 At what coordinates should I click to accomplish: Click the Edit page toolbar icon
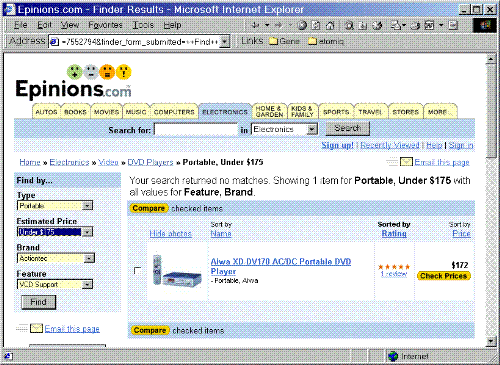429,25
